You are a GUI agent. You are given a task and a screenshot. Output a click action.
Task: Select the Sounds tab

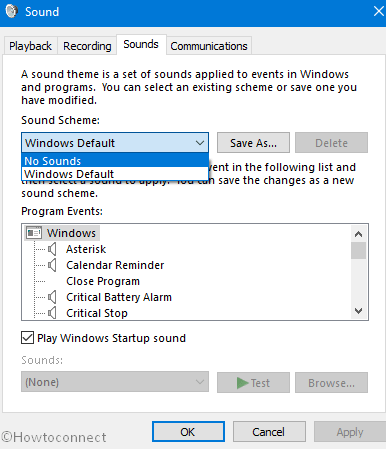point(141,44)
